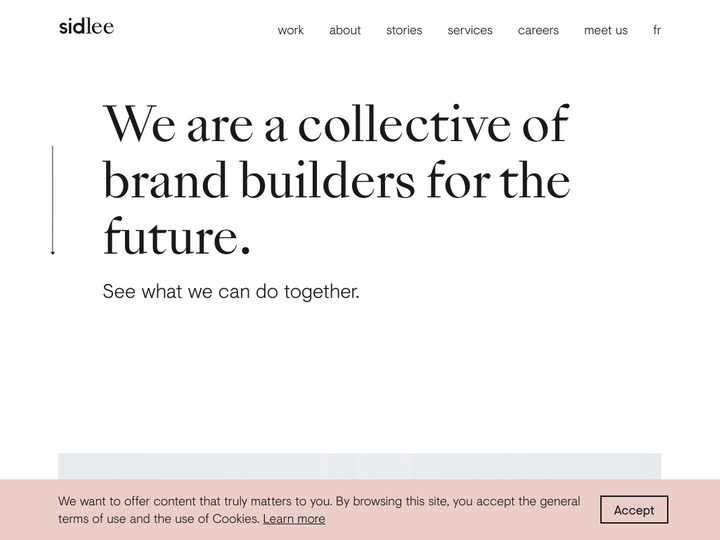Screen dimensions: 720x540
Task: Open the stories section
Action: pos(404,30)
